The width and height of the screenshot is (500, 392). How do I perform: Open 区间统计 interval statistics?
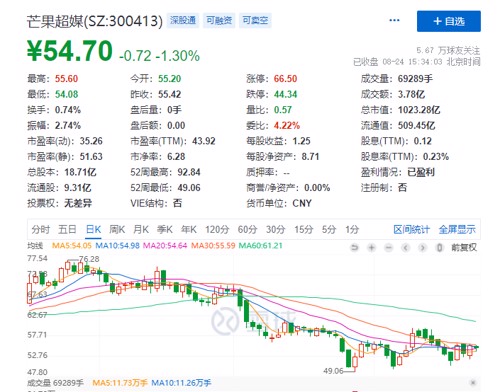coord(412,229)
